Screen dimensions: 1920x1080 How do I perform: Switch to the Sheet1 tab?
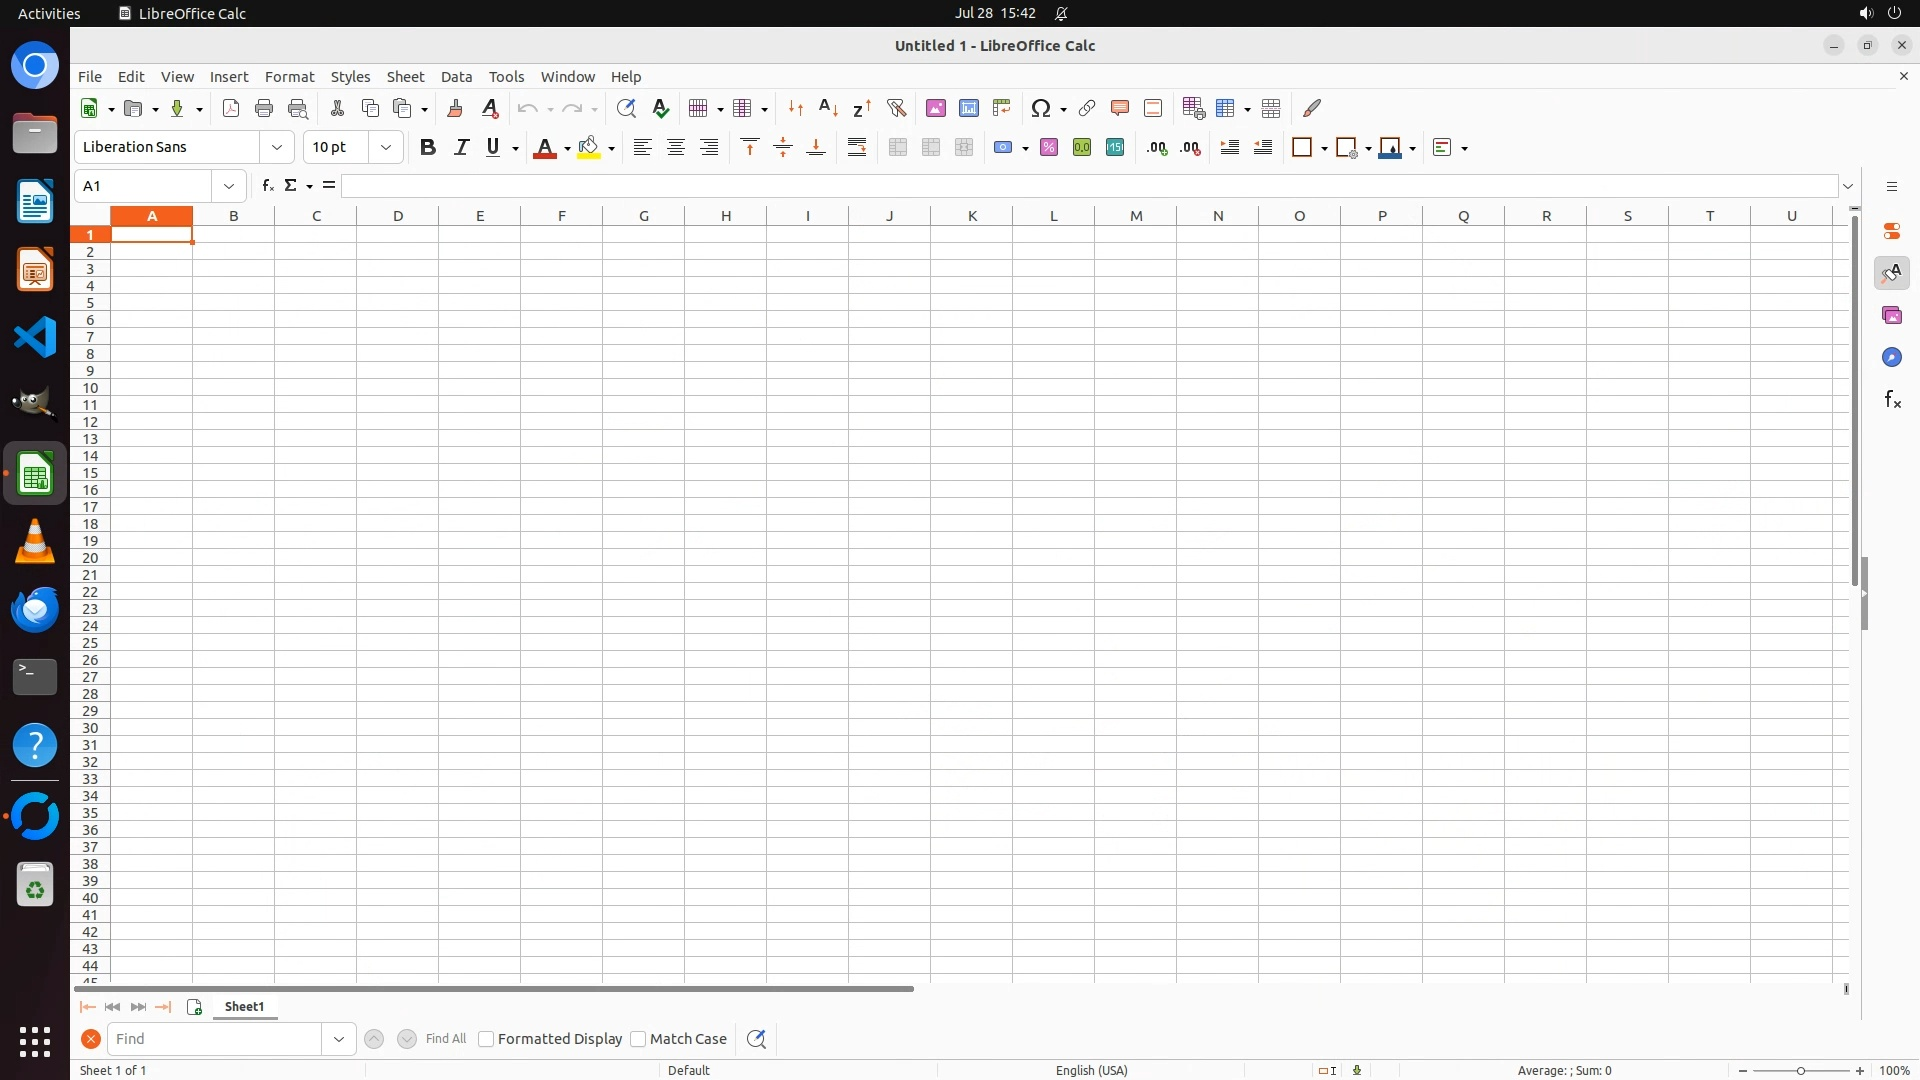[x=245, y=1007]
